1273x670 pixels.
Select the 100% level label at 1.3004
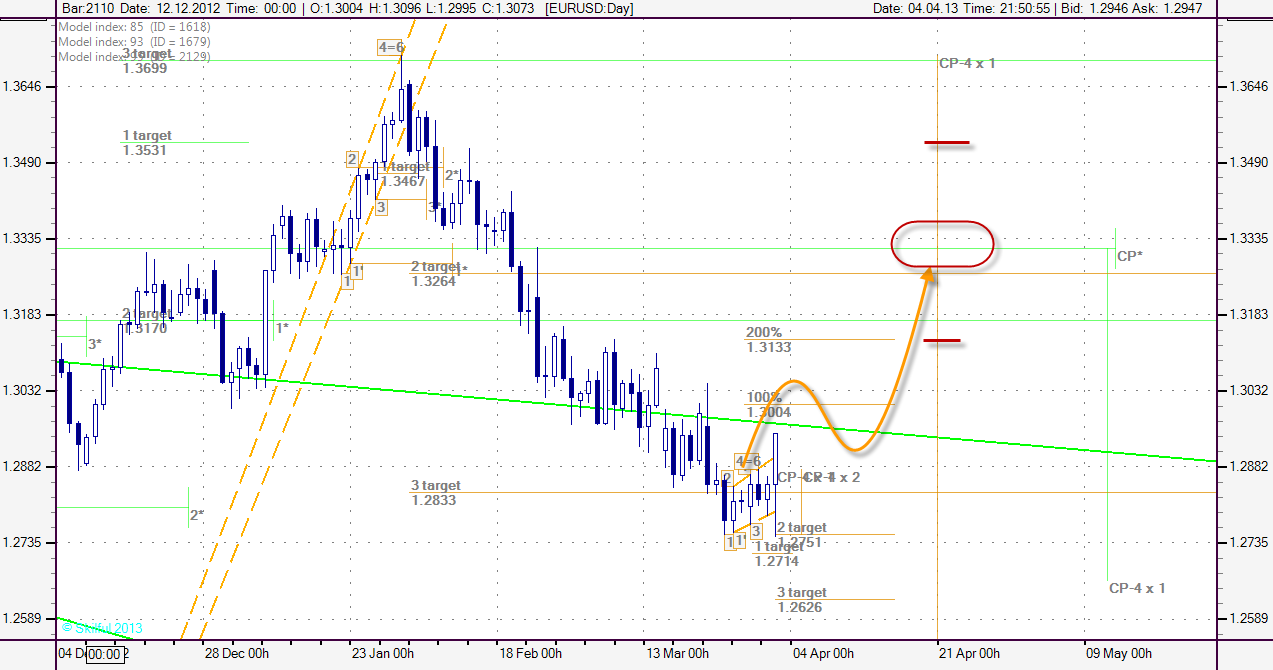pos(768,405)
